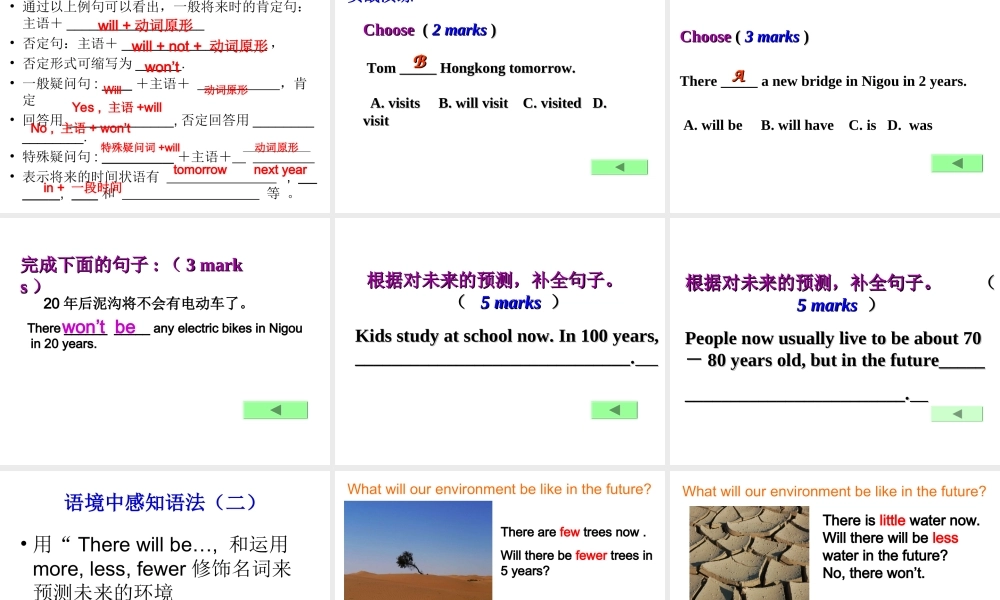Viewport: 1000px width, 600px height.
Task: Open the desert tree photo
Action: (x=418, y=550)
